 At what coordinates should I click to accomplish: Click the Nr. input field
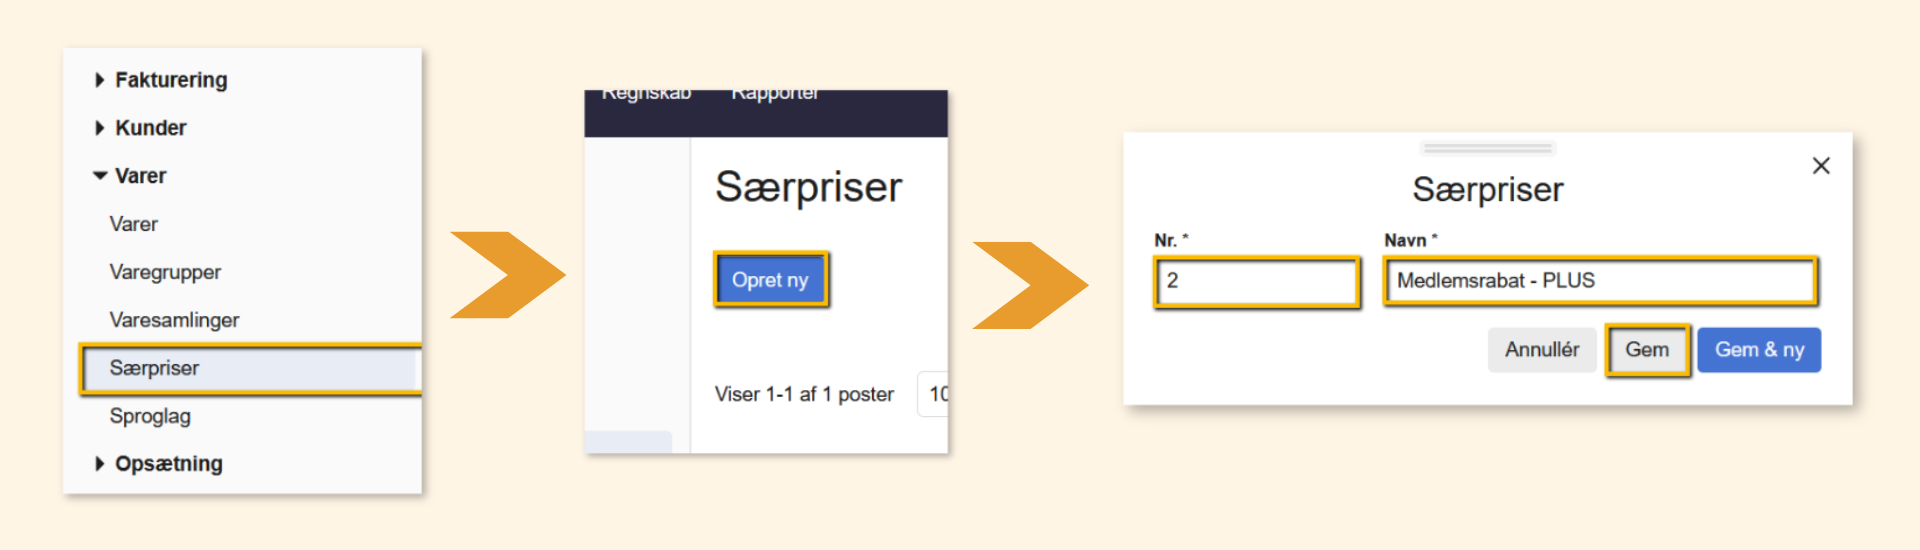pyautogui.click(x=1256, y=281)
